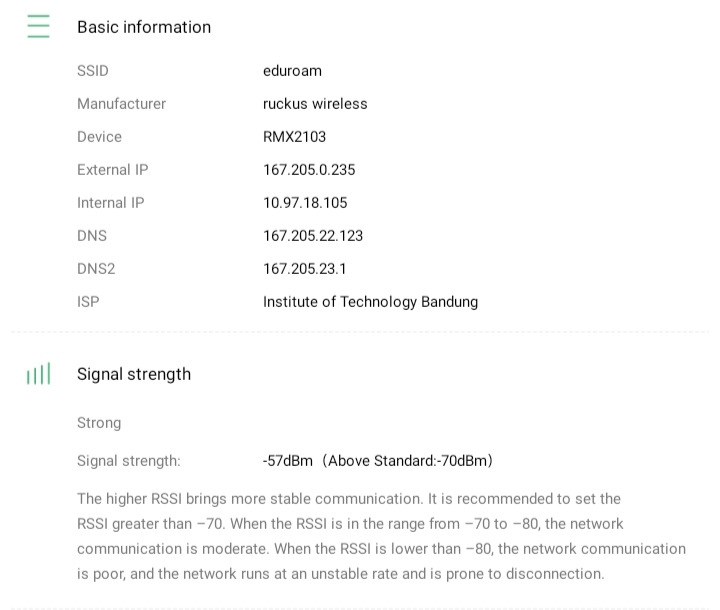Click the SSID field label
The height and width of the screenshot is (610, 720).
pyautogui.click(x=93, y=71)
